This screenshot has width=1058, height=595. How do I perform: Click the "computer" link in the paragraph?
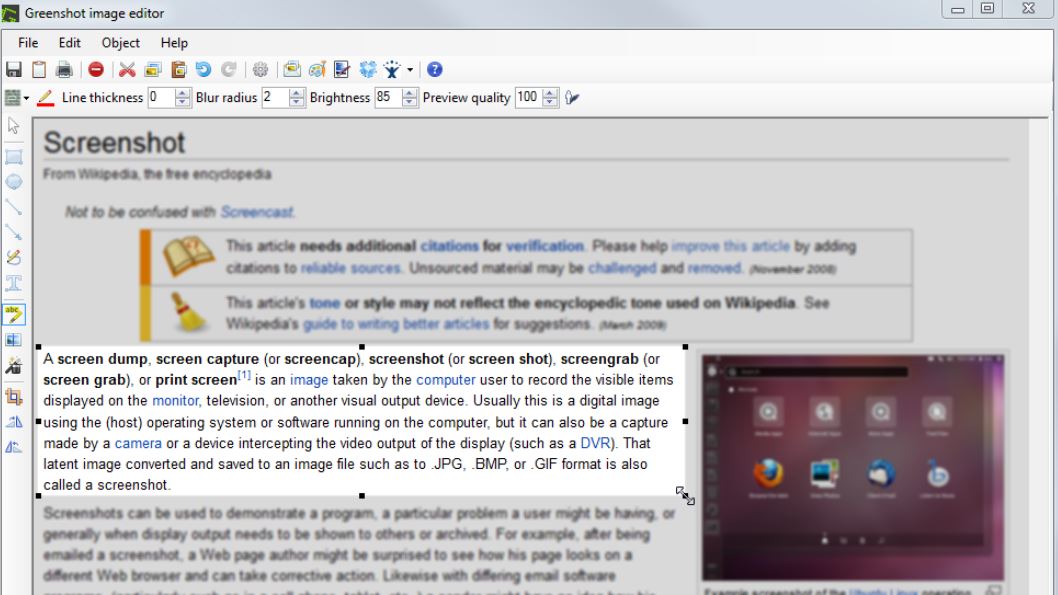pos(445,380)
